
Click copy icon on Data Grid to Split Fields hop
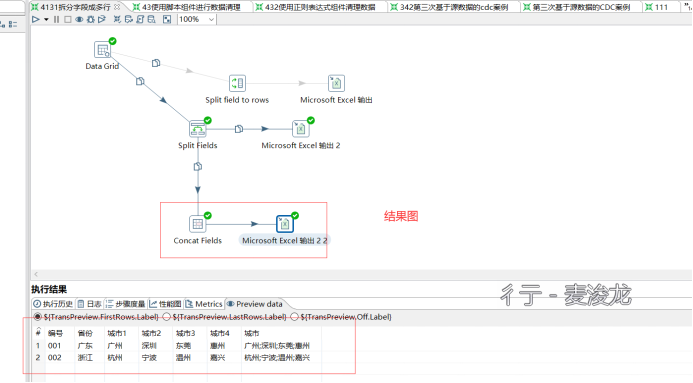140,81
